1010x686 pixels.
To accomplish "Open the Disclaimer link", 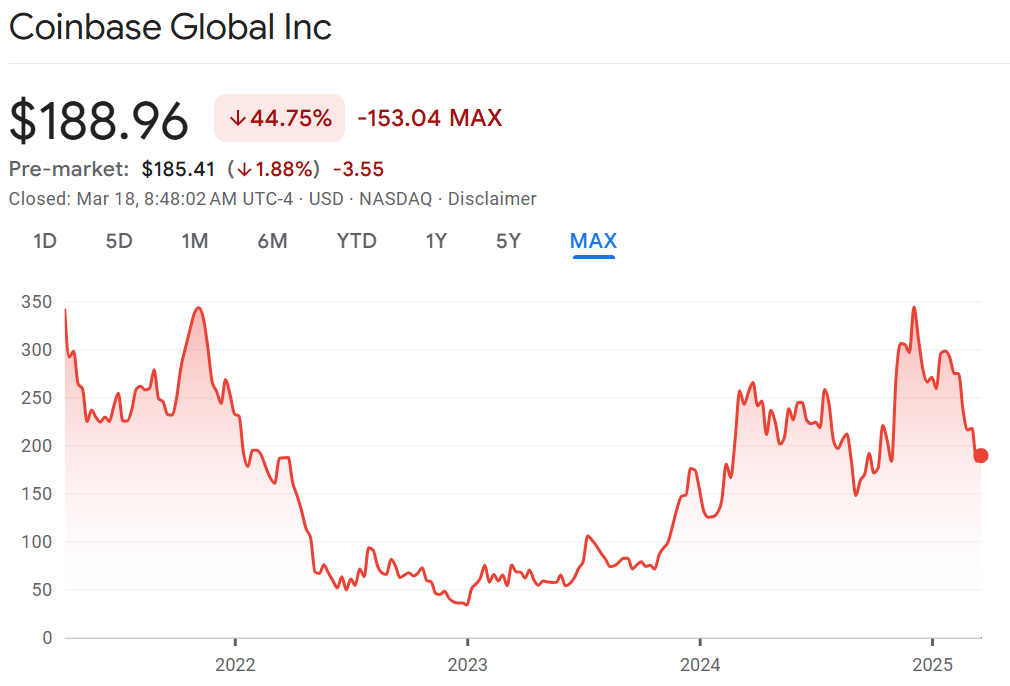I will [492, 199].
